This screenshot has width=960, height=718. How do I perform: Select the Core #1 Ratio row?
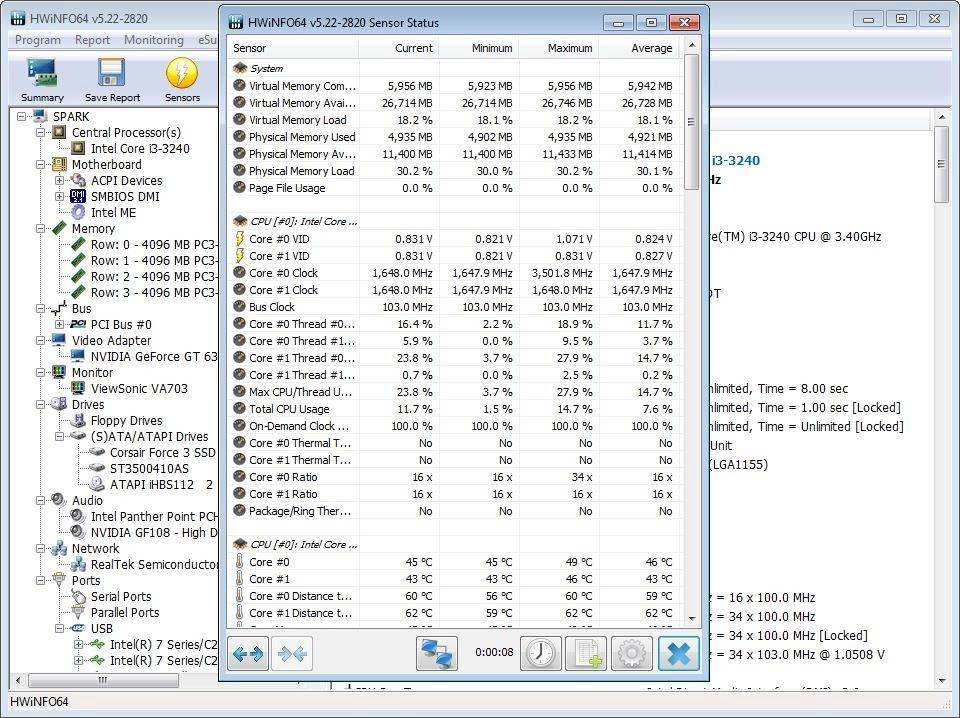[454, 493]
